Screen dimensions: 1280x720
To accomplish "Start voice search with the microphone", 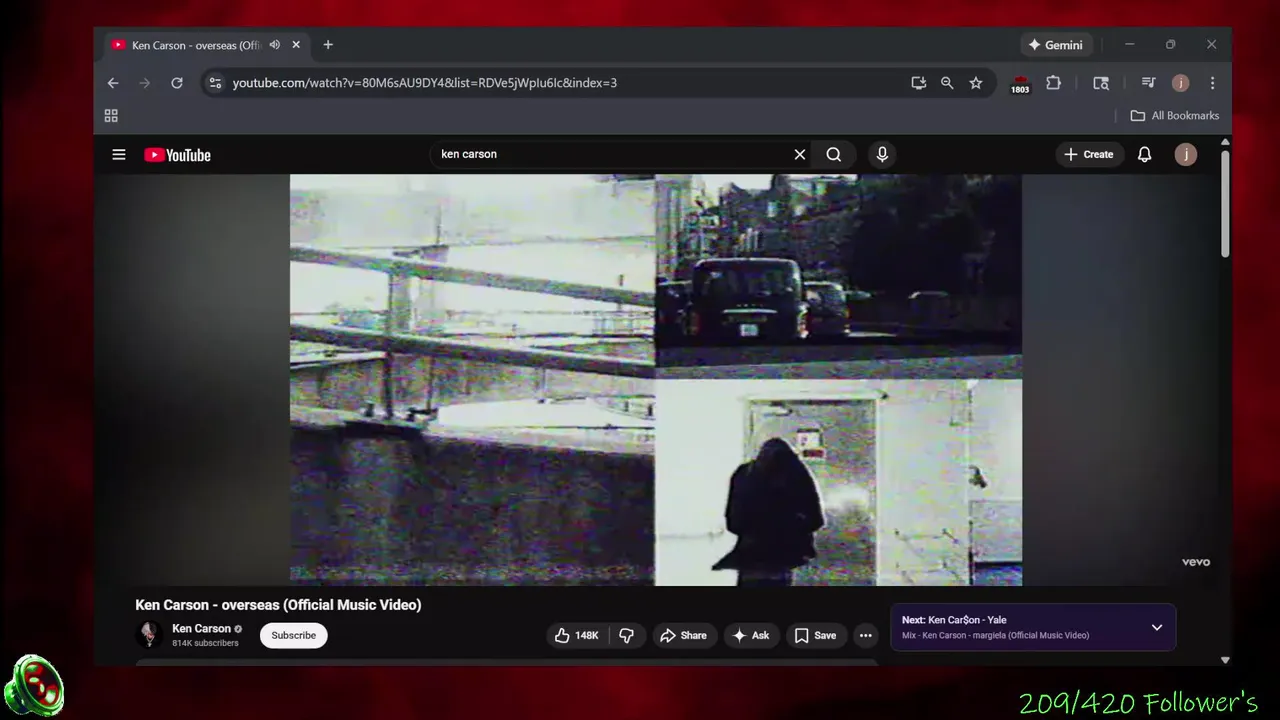I will [882, 154].
